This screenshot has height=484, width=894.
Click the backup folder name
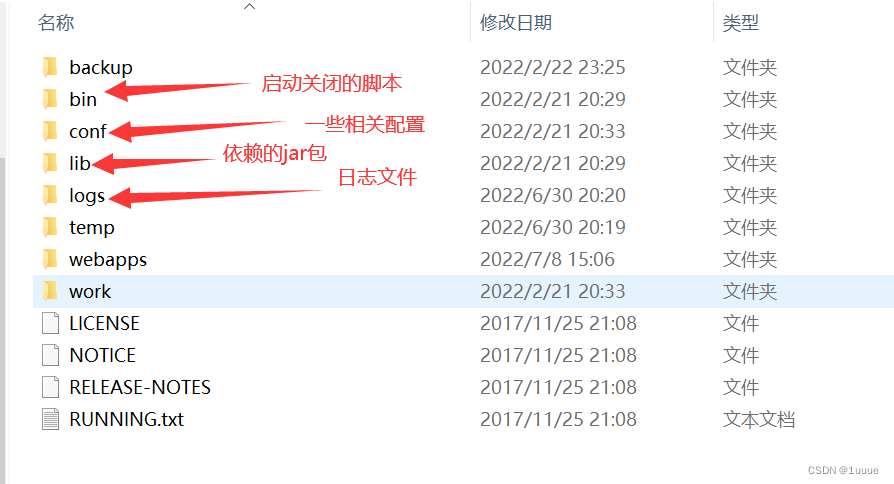coord(101,68)
